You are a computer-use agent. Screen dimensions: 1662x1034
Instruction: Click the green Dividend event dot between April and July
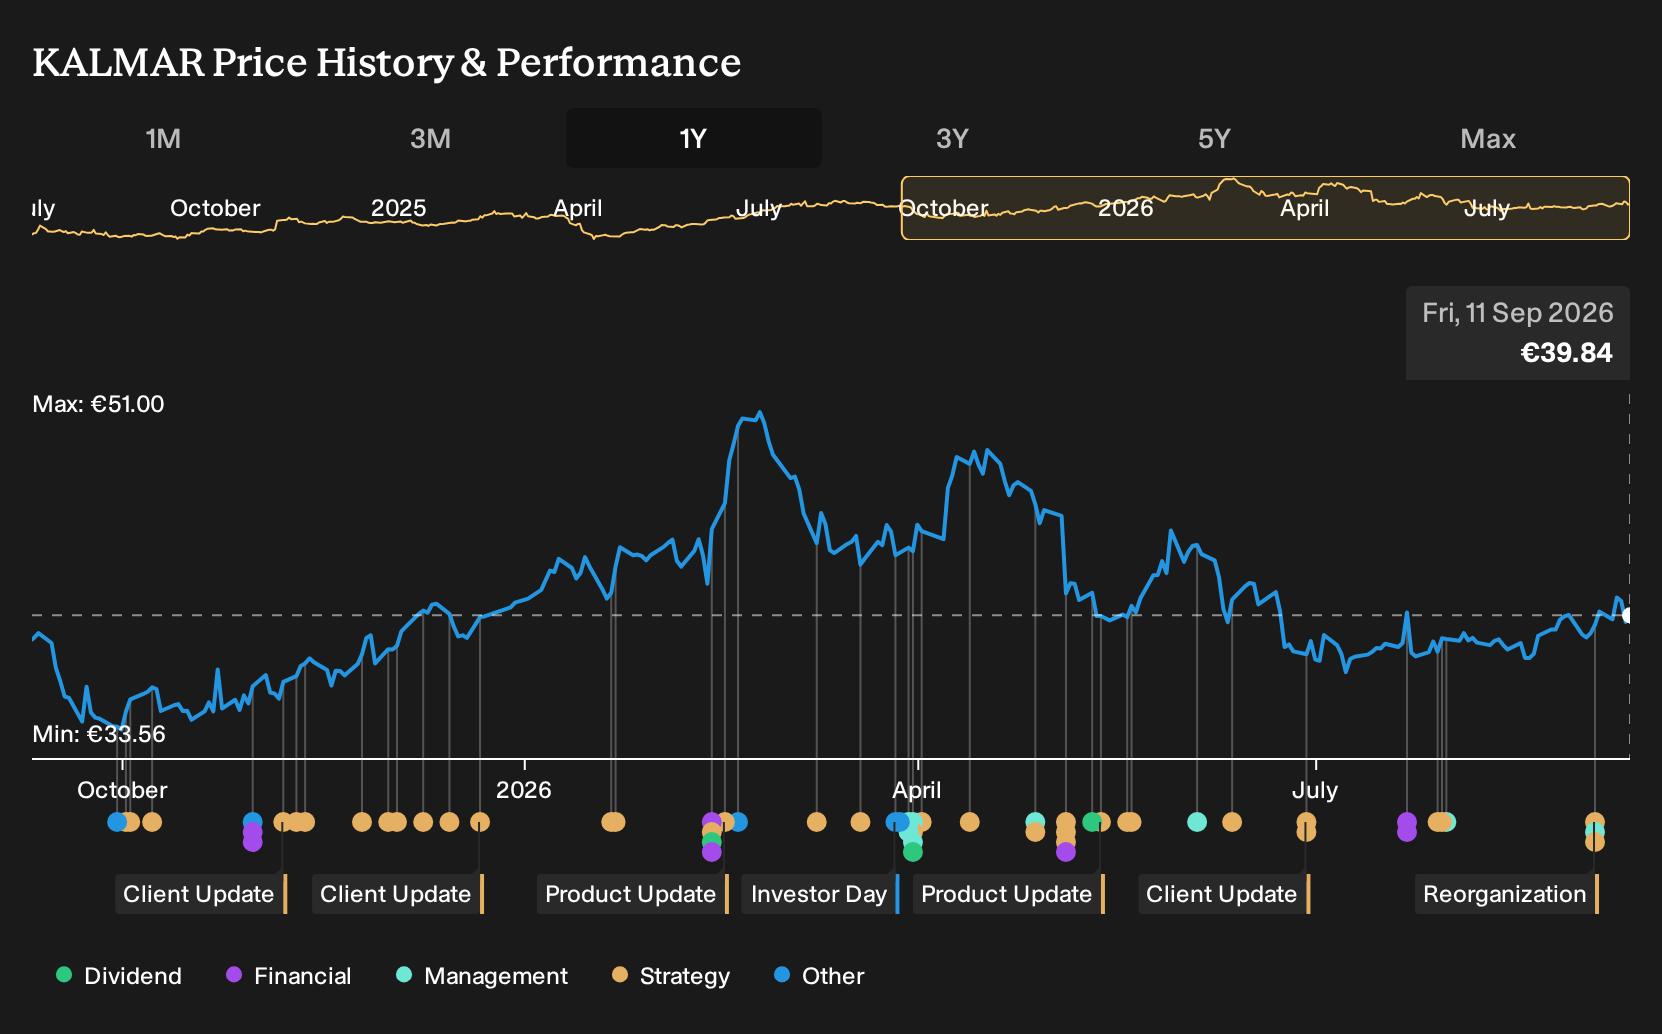[1092, 822]
